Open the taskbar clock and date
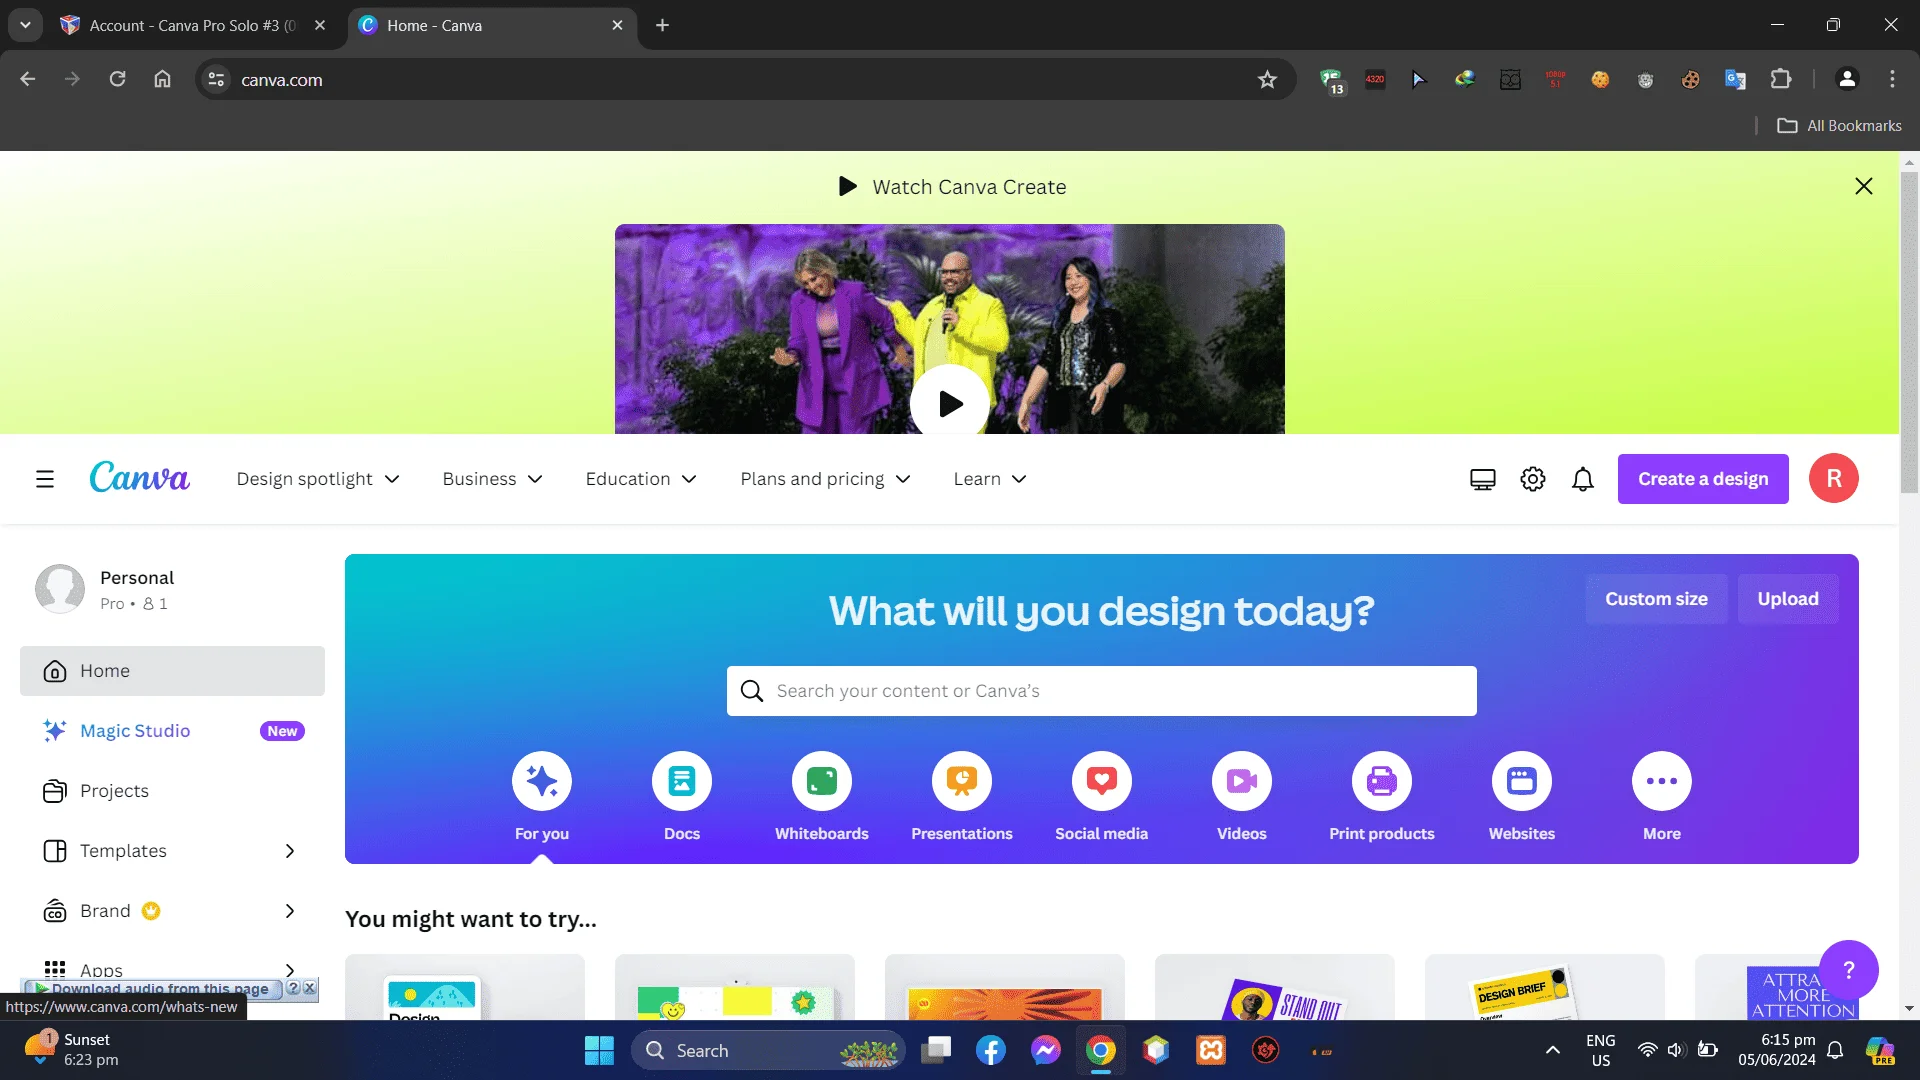 tap(1777, 1050)
